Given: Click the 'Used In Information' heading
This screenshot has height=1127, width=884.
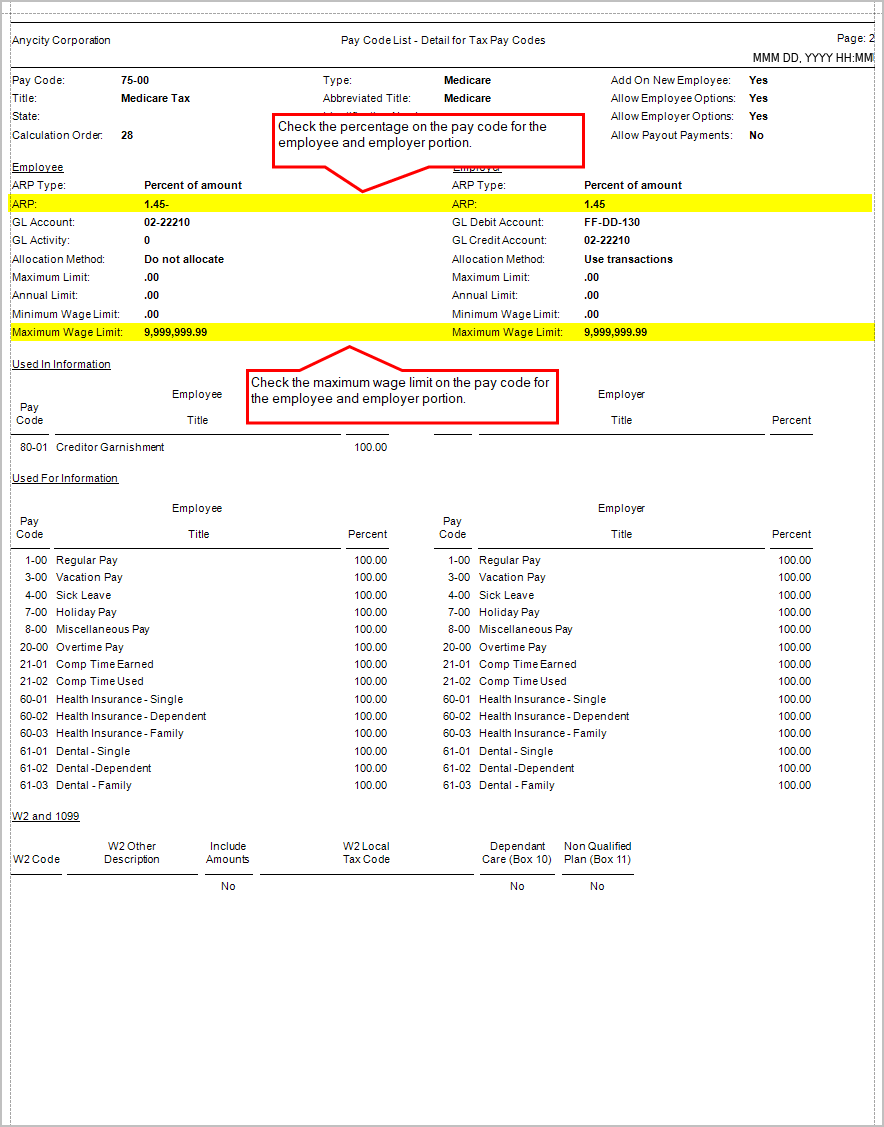Looking at the screenshot, I should [61, 364].
